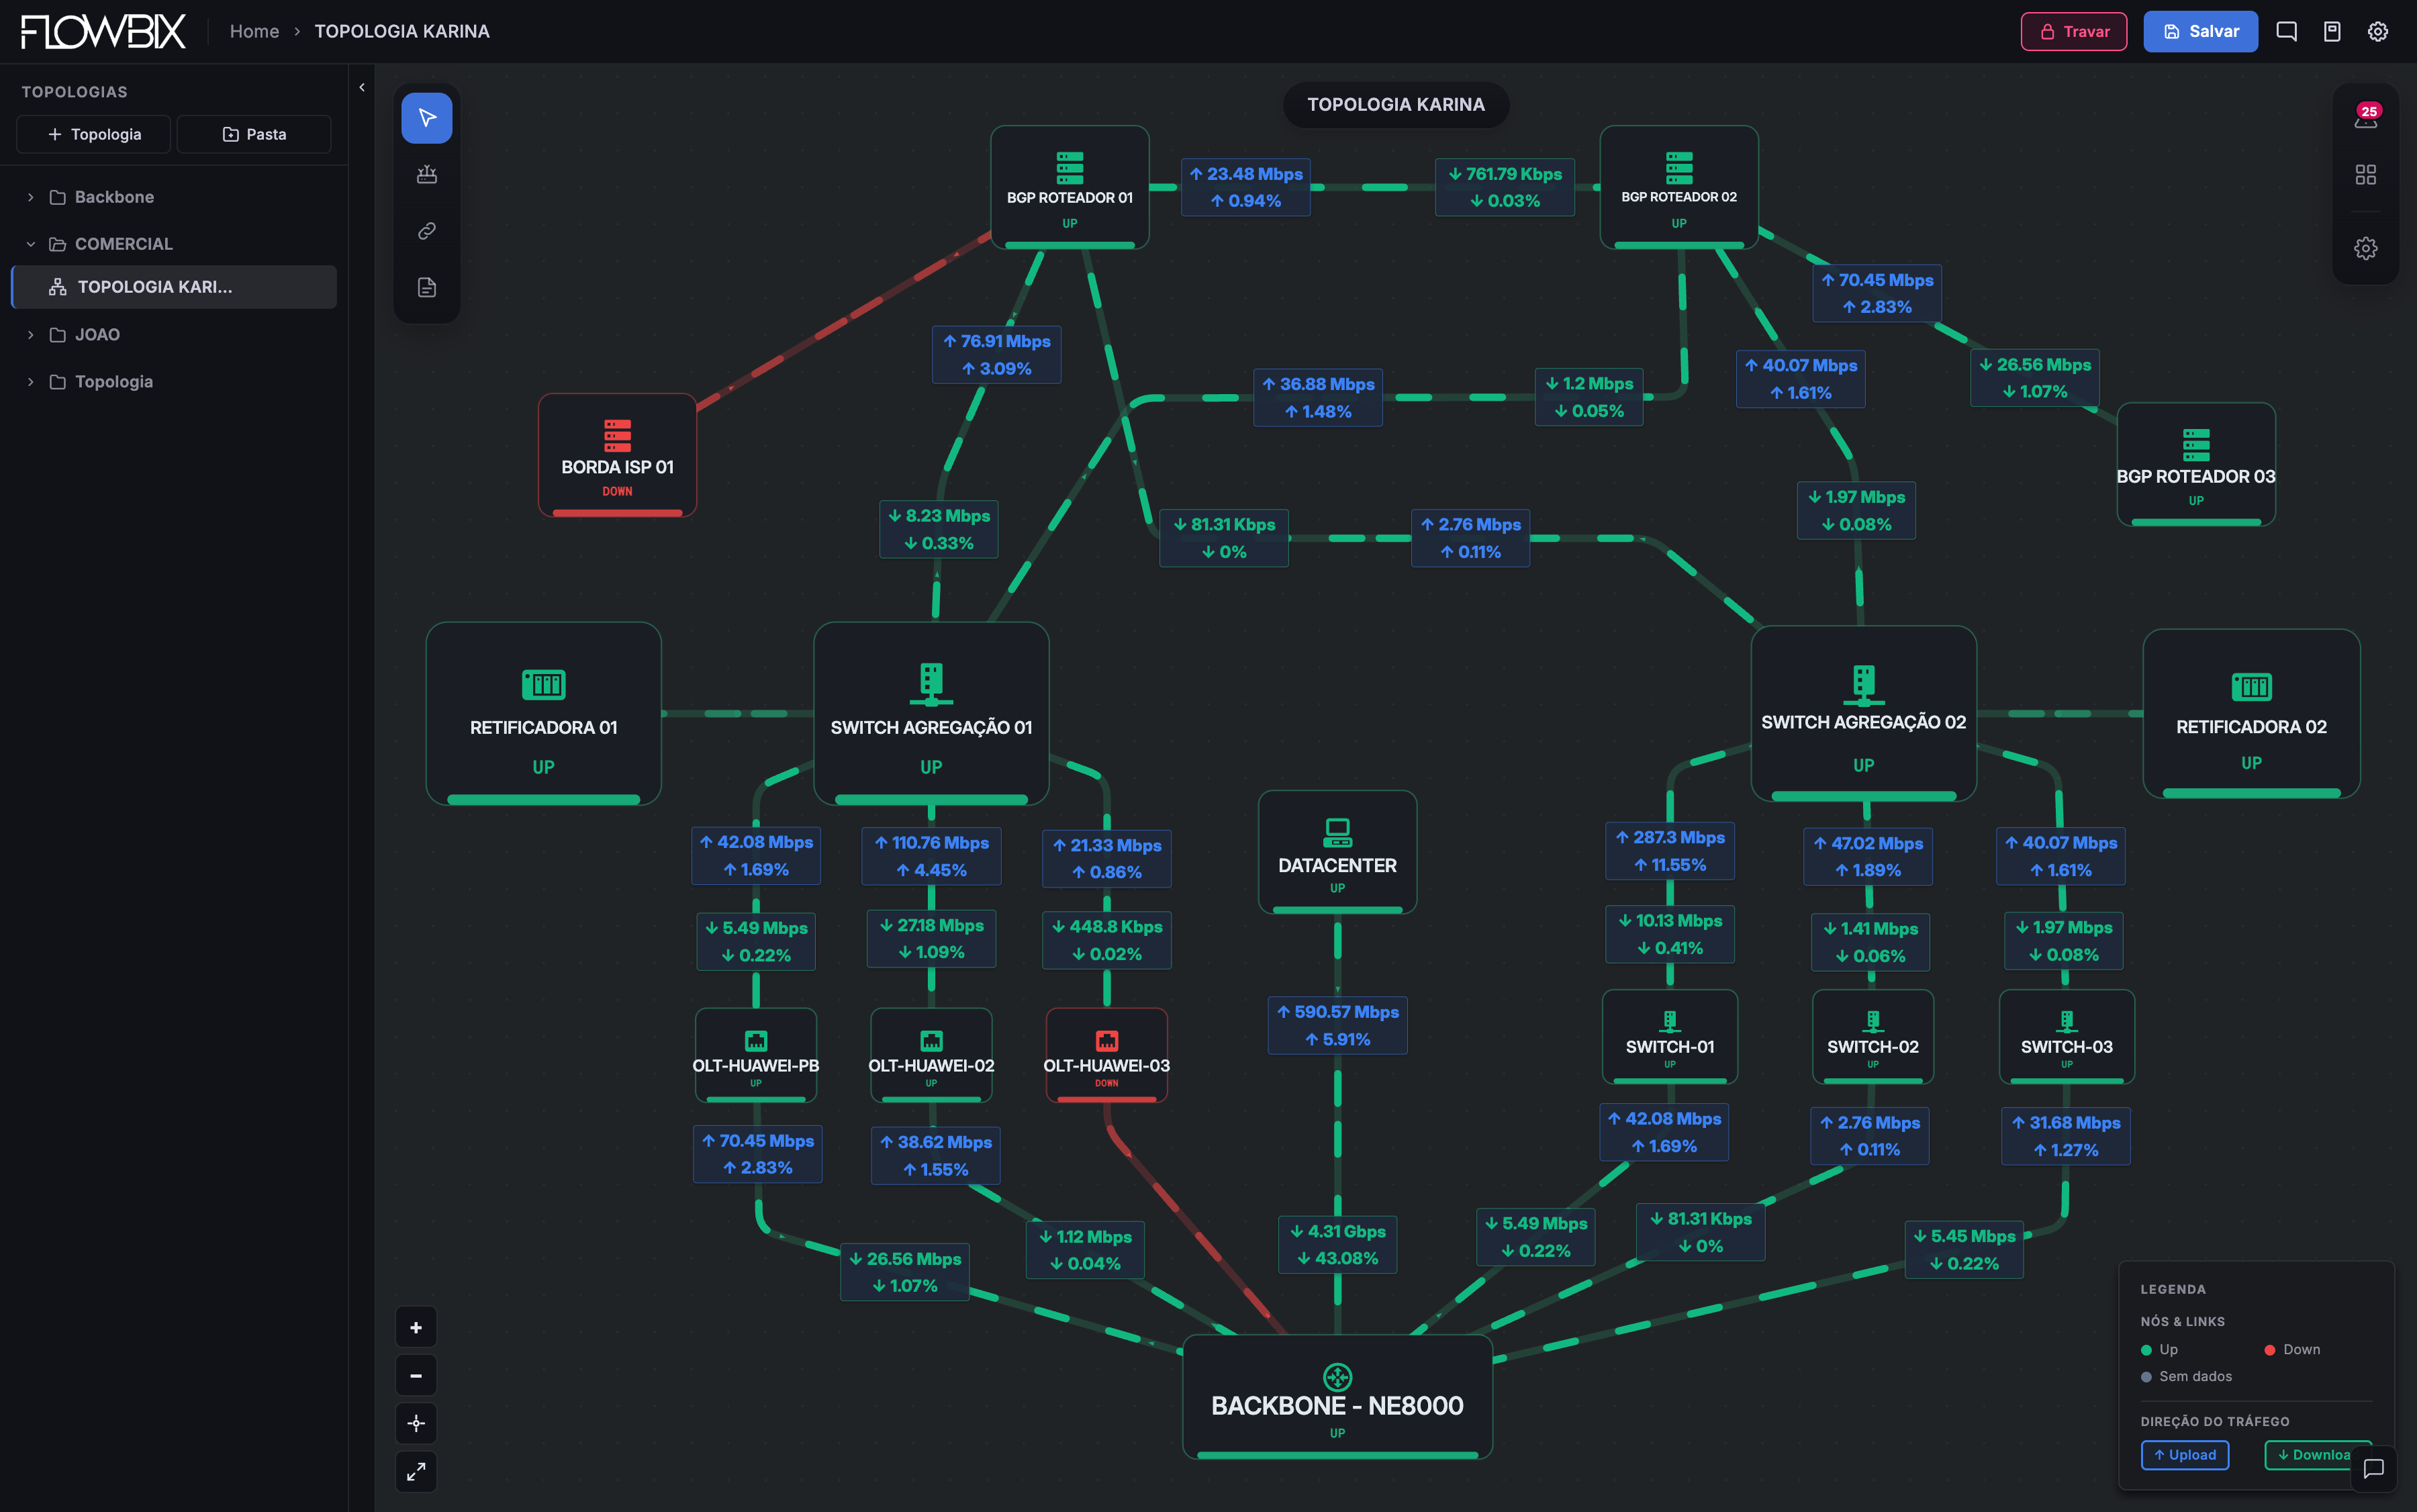Viewport: 2417px width, 1512px height.
Task: Click the 36.88 Mbps link label
Action: (x=1318, y=397)
